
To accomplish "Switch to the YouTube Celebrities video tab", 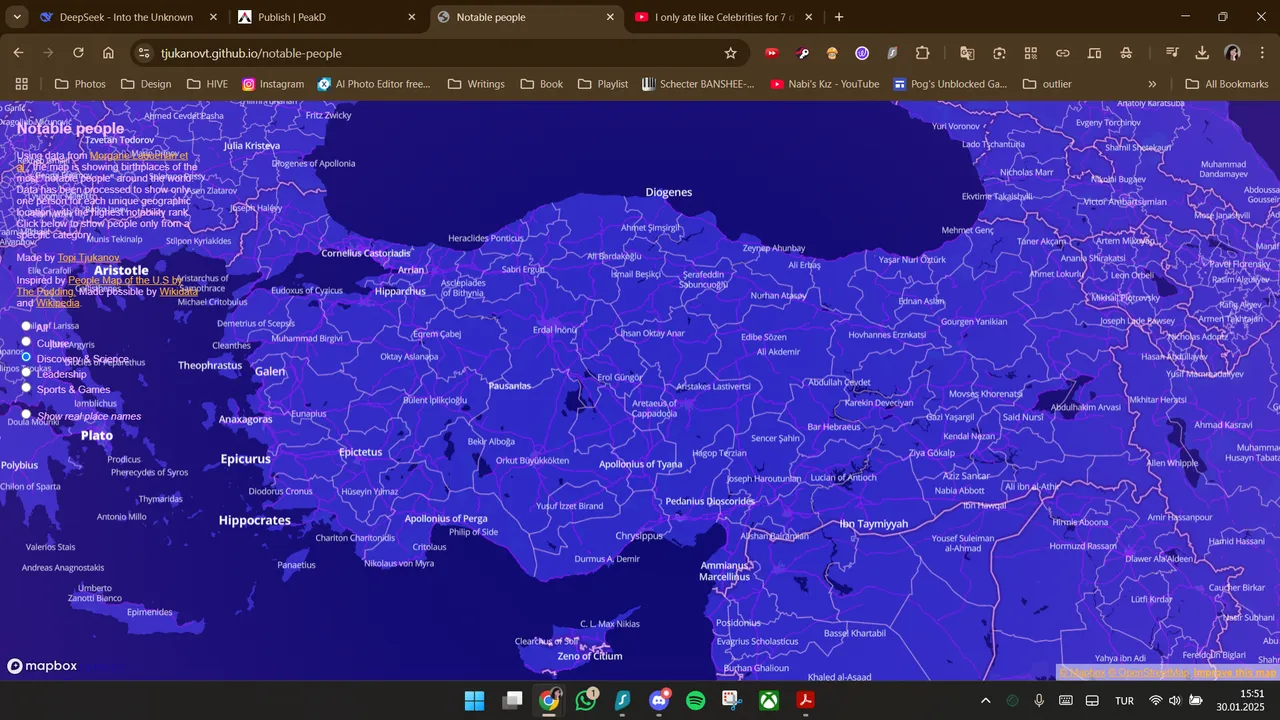I will pos(724,17).
